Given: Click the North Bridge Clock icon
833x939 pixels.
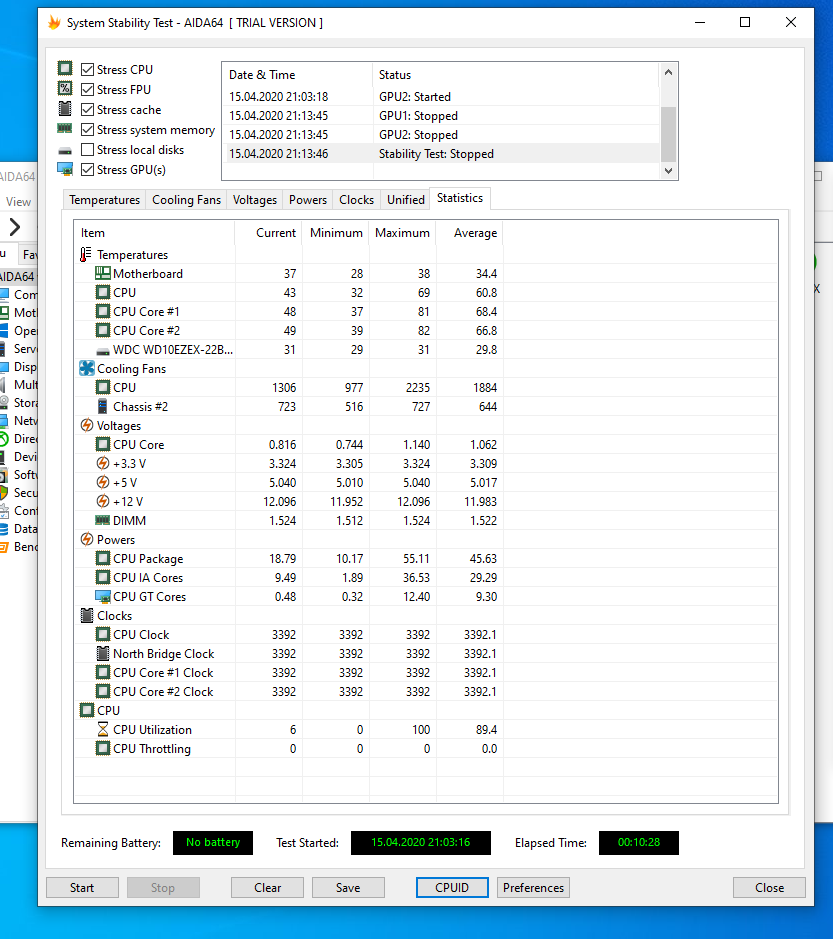Looking at the screenshot, I should [102, 653].
